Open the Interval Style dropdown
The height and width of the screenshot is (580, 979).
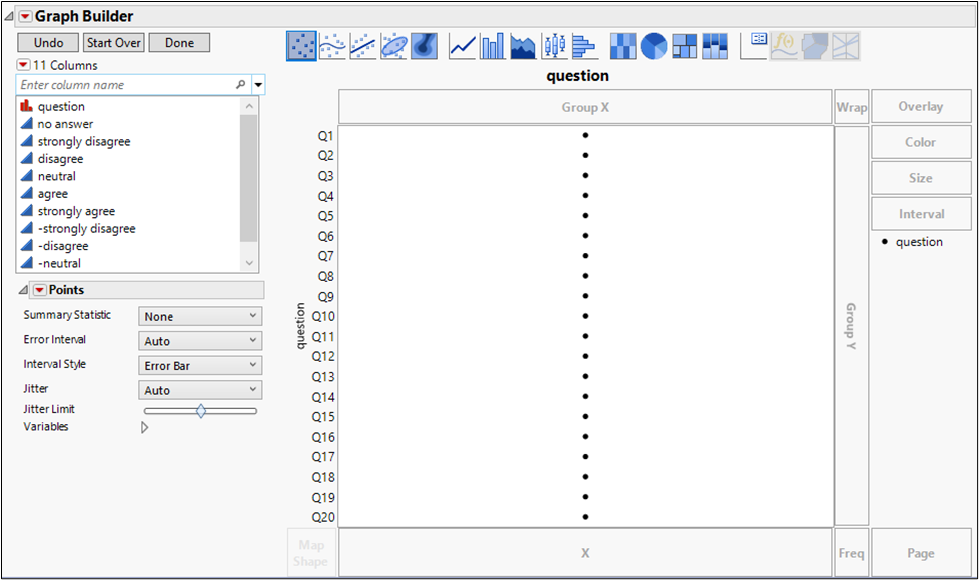coord(200,365)
